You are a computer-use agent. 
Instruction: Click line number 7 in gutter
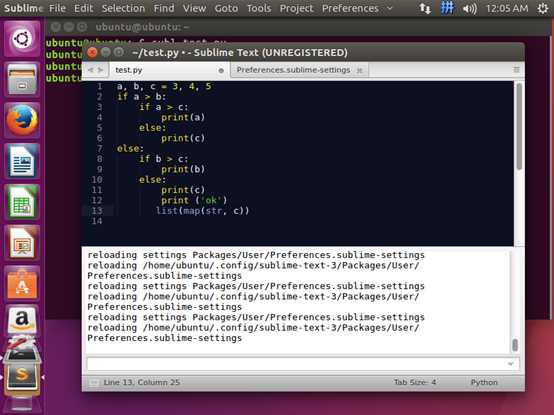point(99,149)
